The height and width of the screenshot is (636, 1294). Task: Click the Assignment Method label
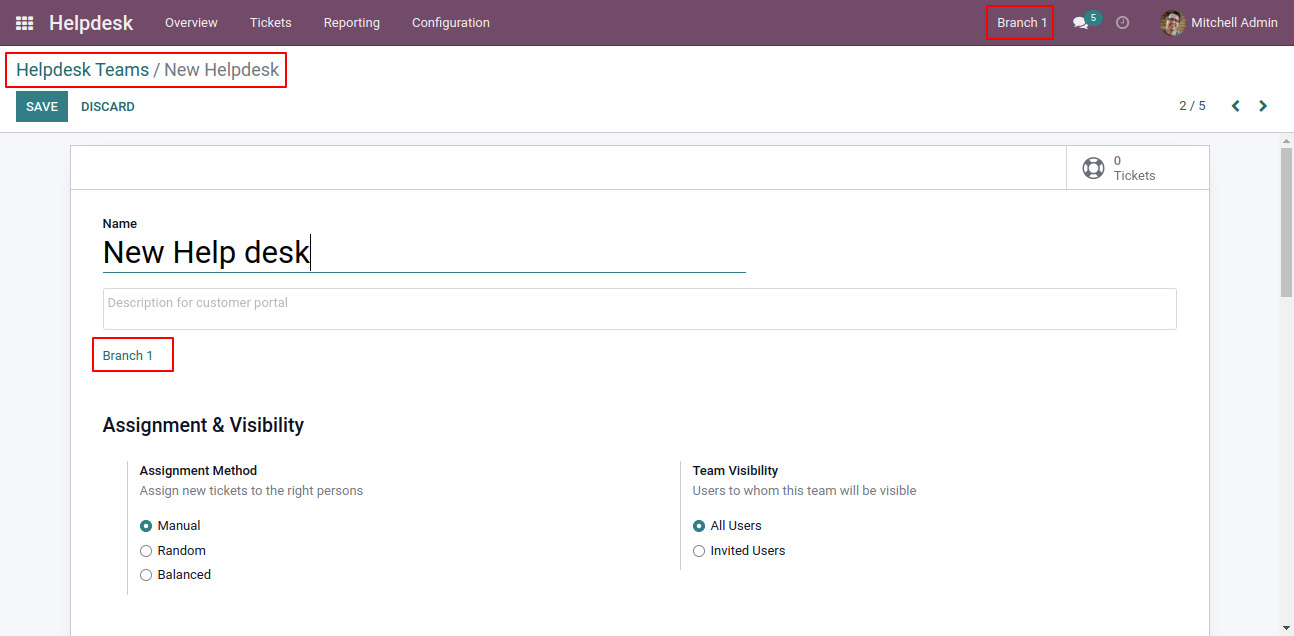pyautogui.click(x=198, y=471)
